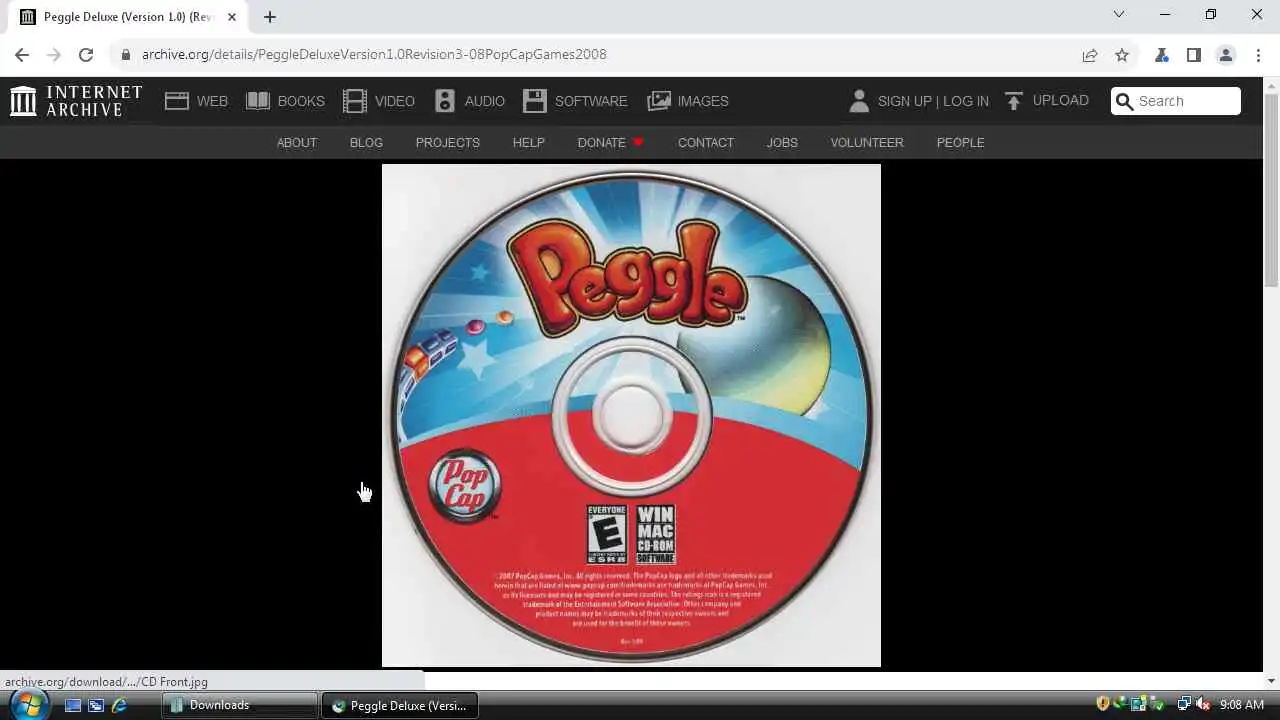Image resolution: width=1280 pixels, height=720 pixels.
Task: Click LOG IN link
Action: (x=965, y=101)
